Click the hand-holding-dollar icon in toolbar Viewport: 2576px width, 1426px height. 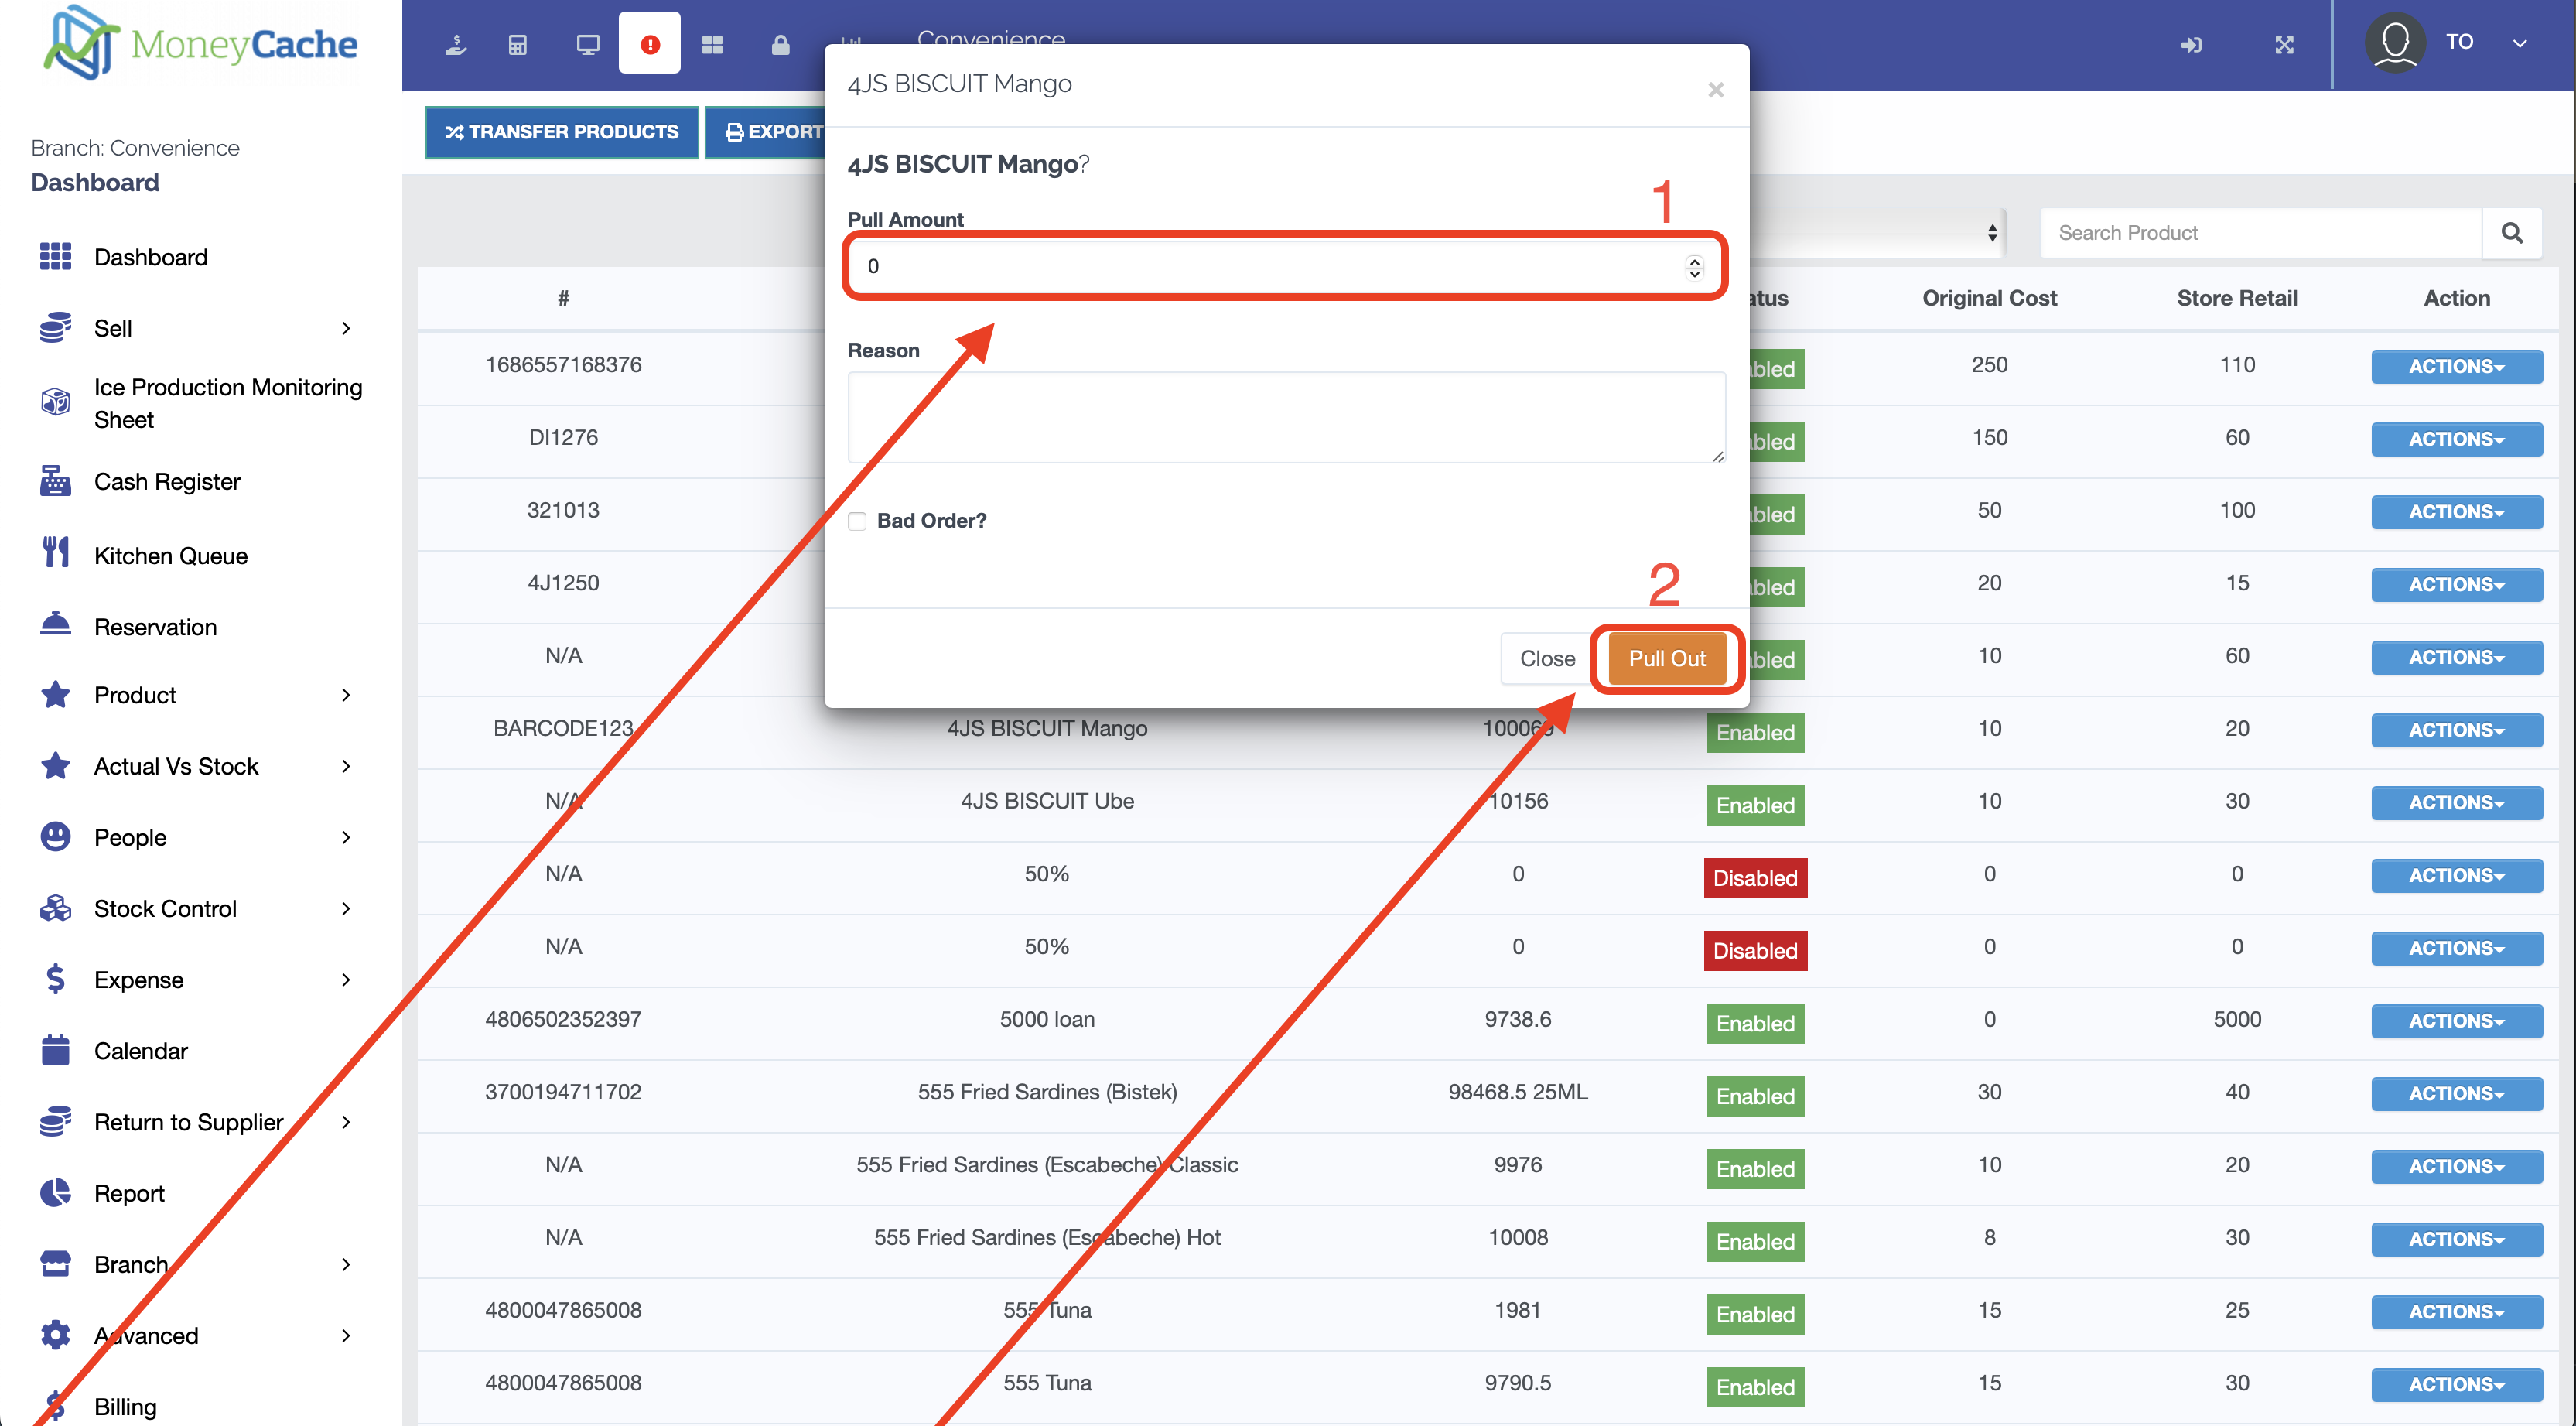[x=456, y=45]
